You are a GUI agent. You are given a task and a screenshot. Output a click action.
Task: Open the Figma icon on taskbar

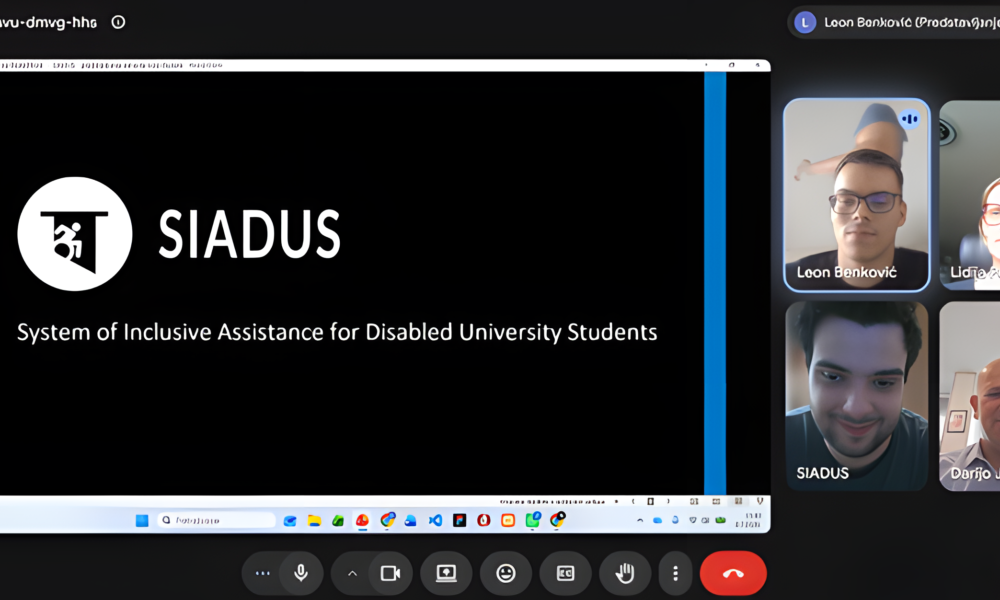459,520
